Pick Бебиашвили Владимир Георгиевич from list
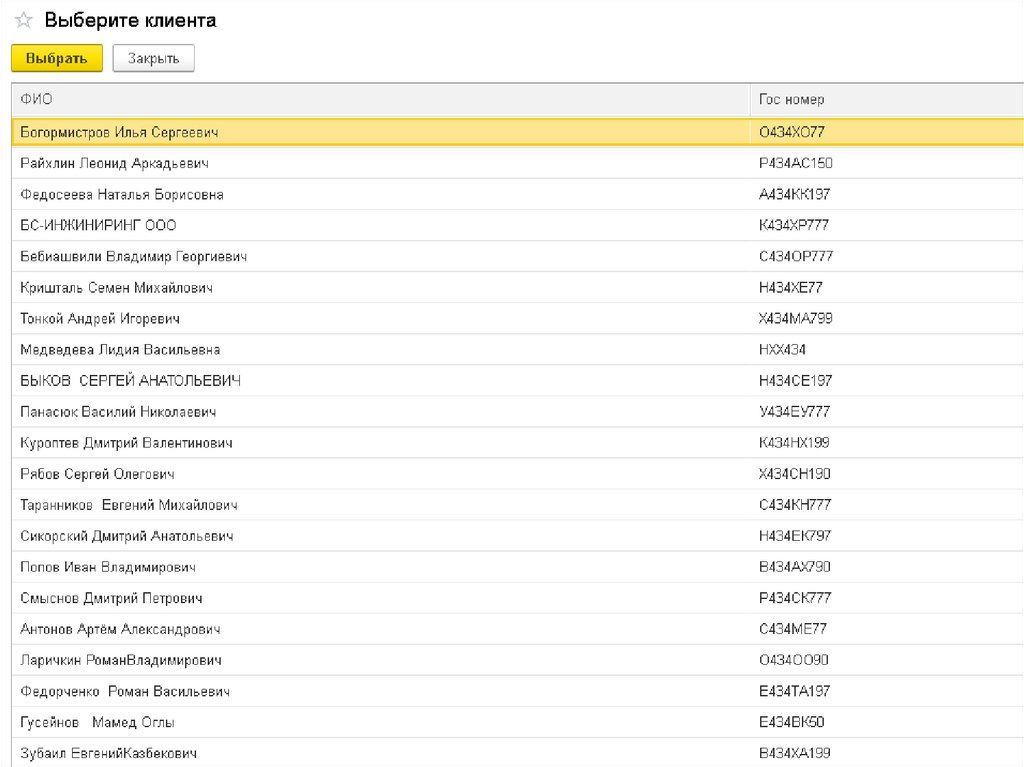The image size is (1024, 767). [133, 256]
